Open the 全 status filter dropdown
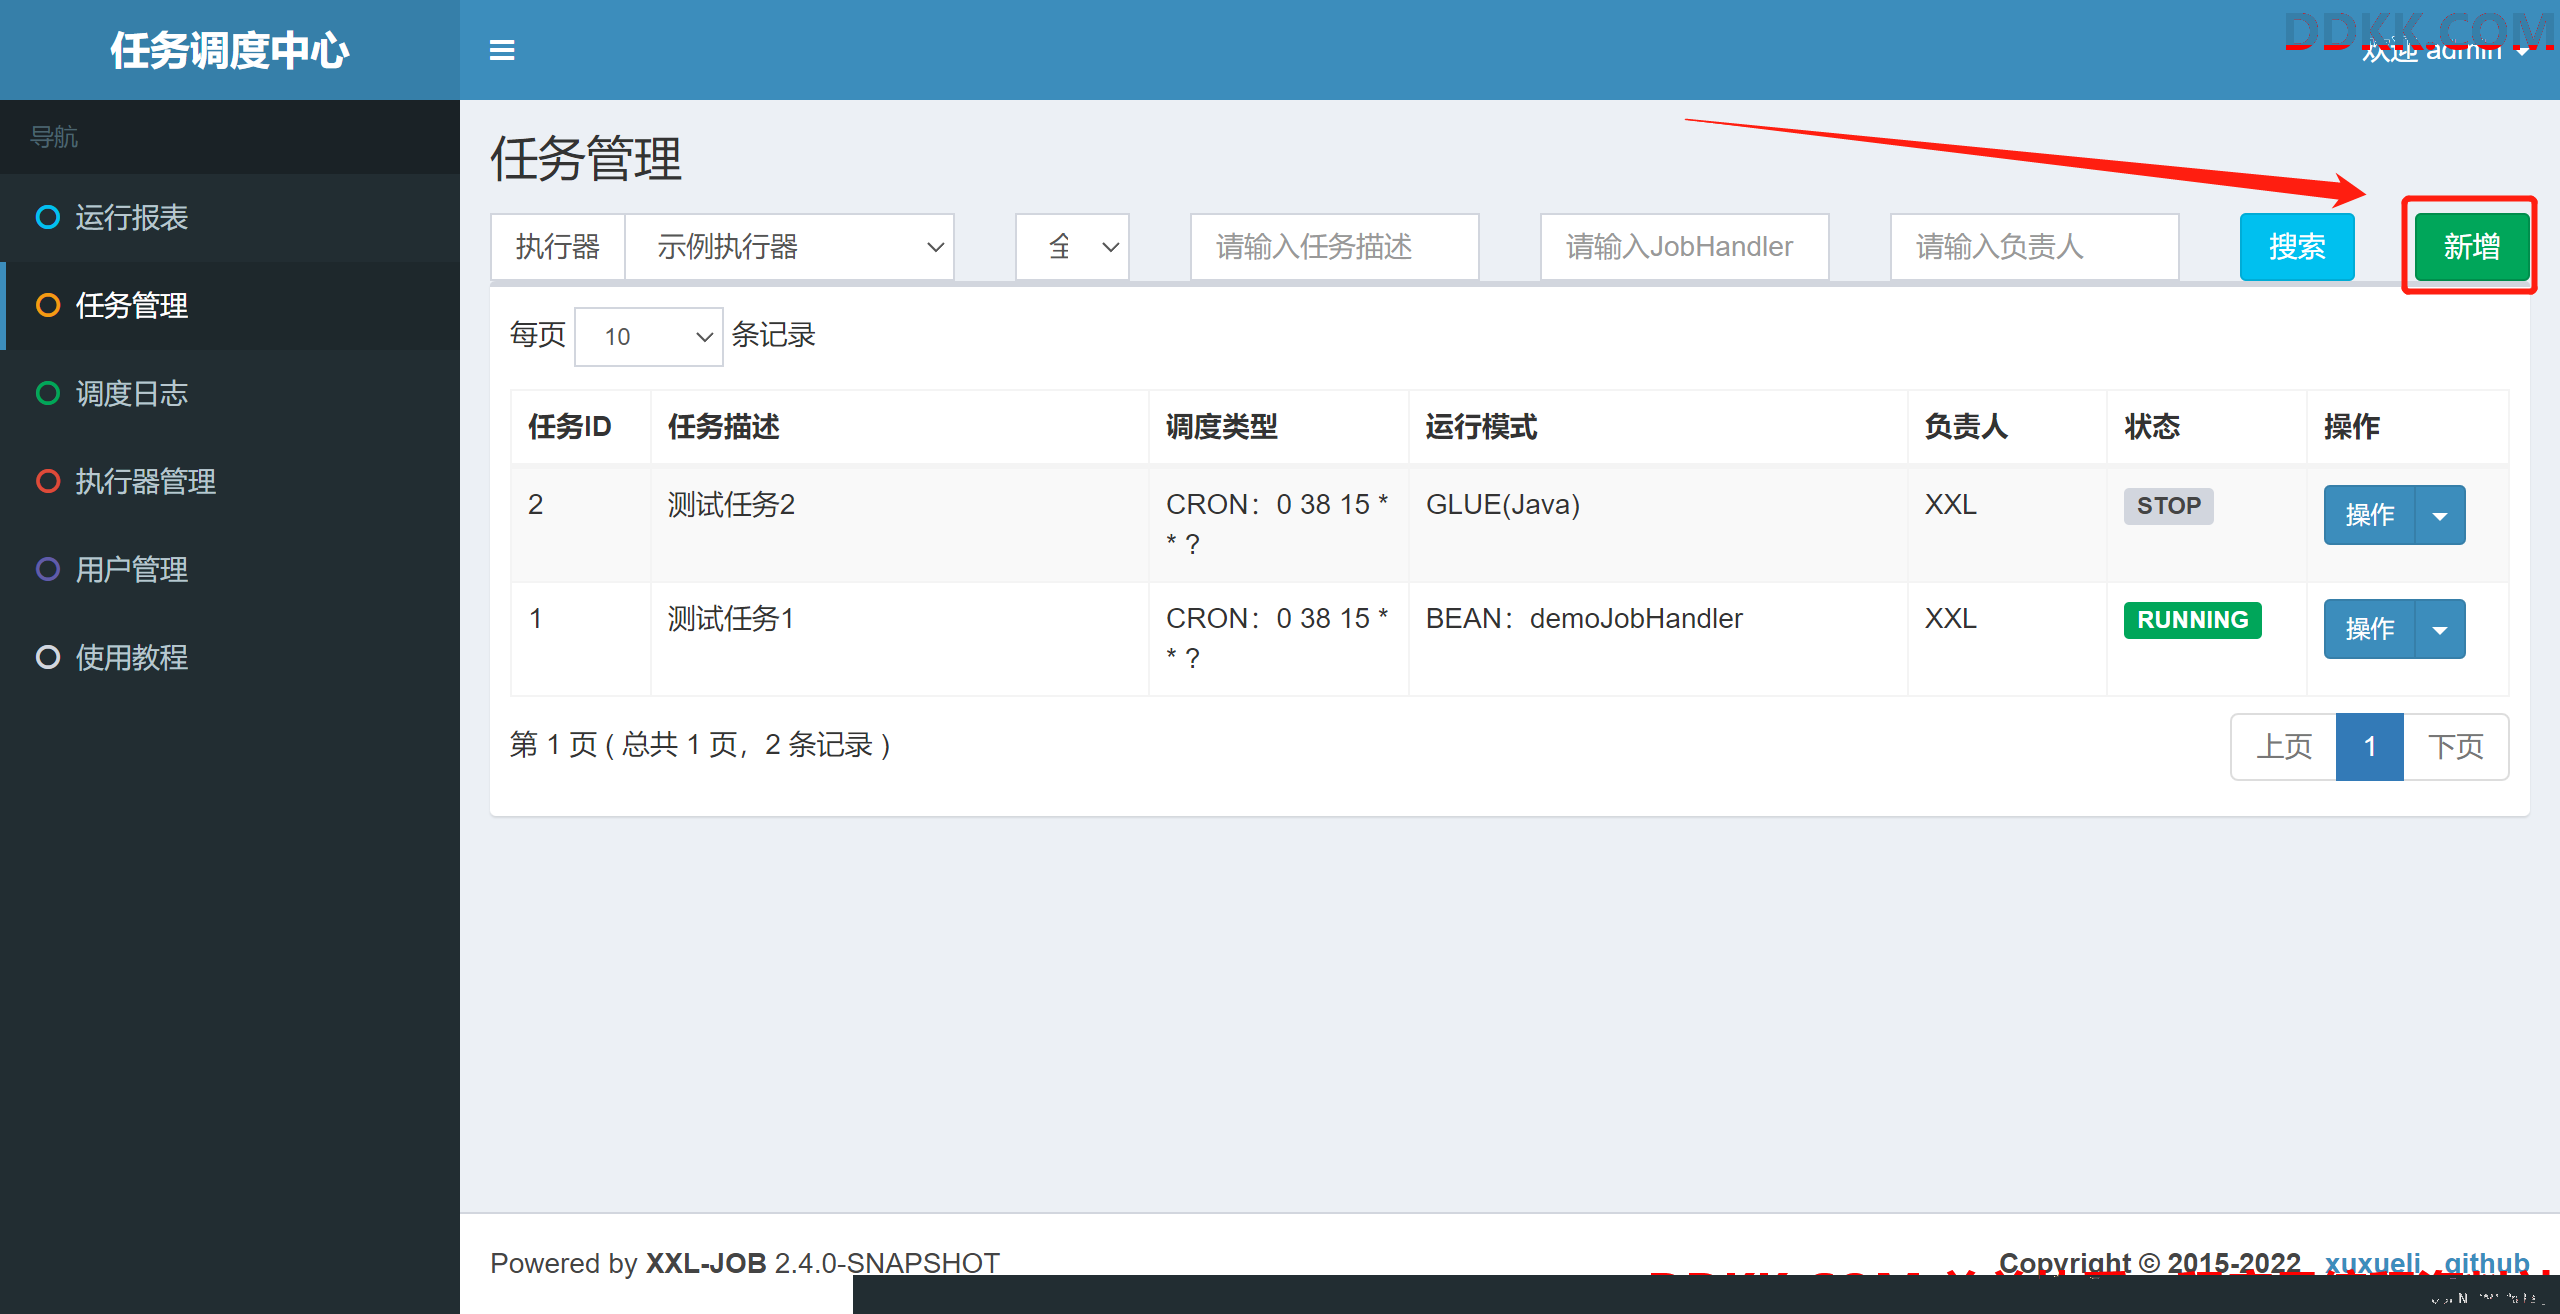 (x=1072, y=247)
